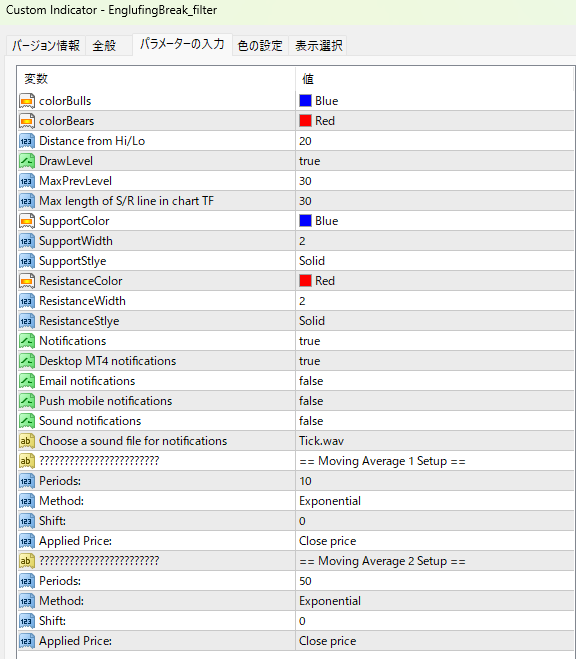Switch to the 色の設定 tab
The width and height of the screenshot is (576, 659).
point(260,45)
